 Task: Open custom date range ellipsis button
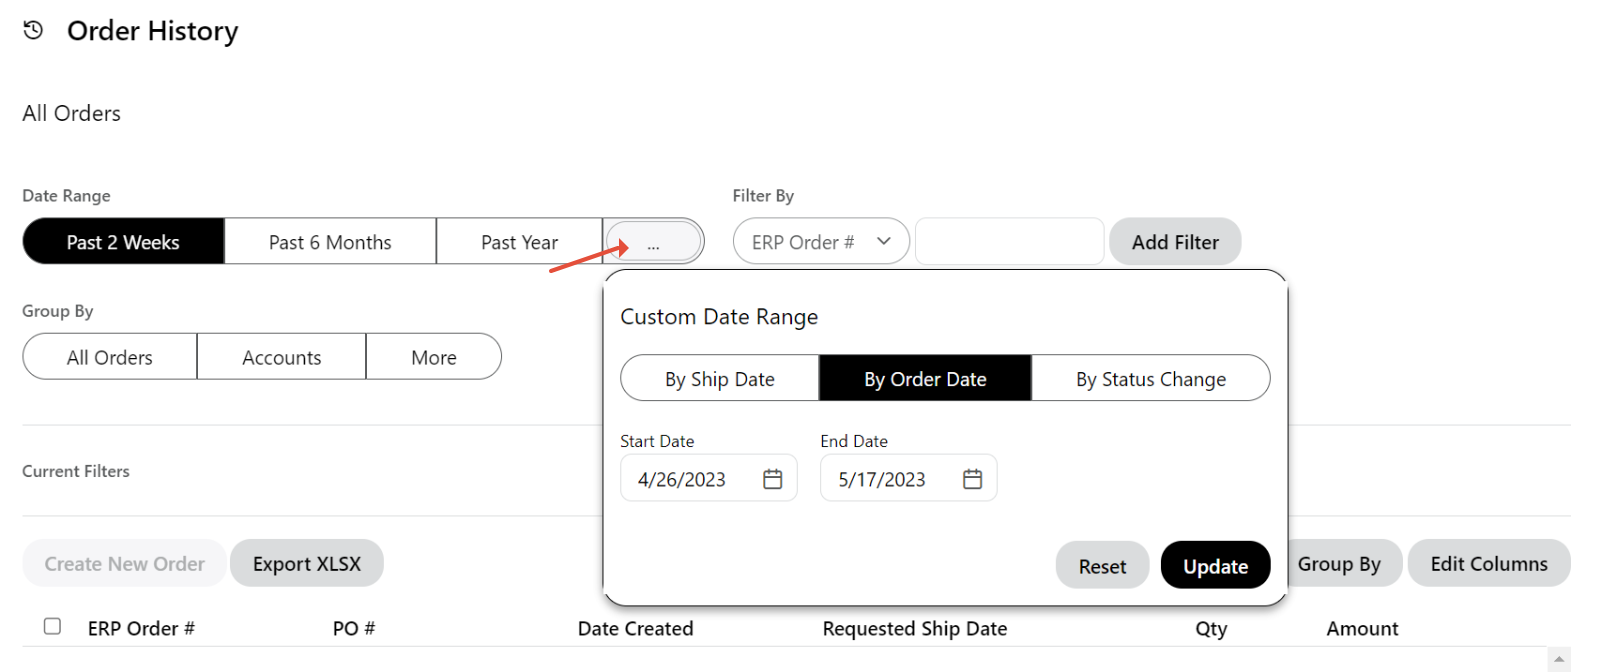coord(654,242)
